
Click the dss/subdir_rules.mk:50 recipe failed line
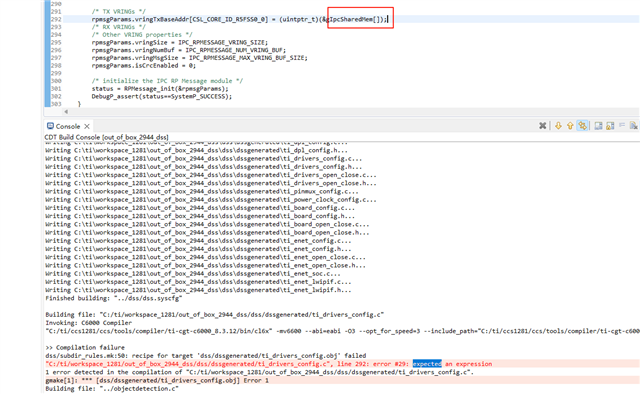coord(205,355)
